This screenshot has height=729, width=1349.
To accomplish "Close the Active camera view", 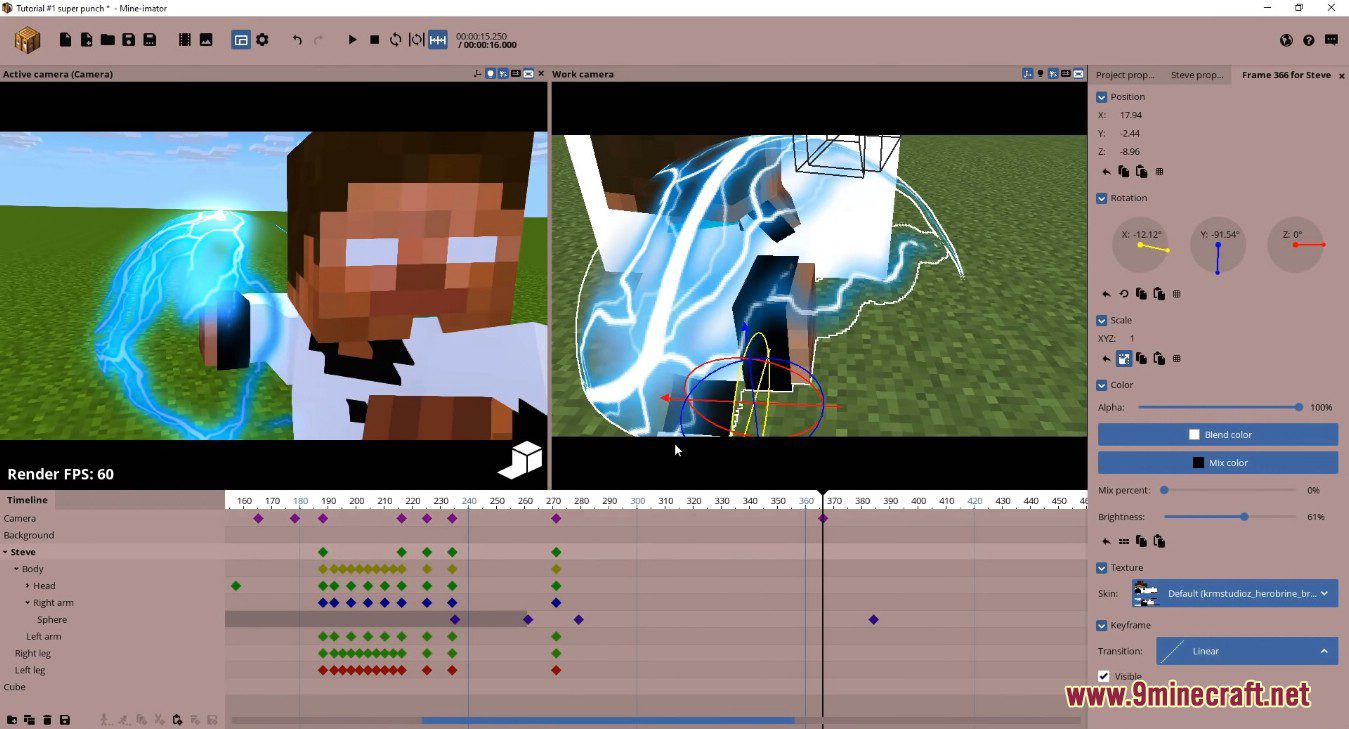I will [x=542, y=74].
